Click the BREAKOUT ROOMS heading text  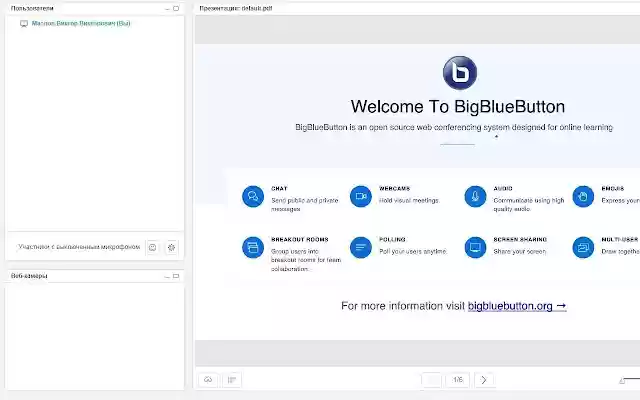tap(300, 240)
